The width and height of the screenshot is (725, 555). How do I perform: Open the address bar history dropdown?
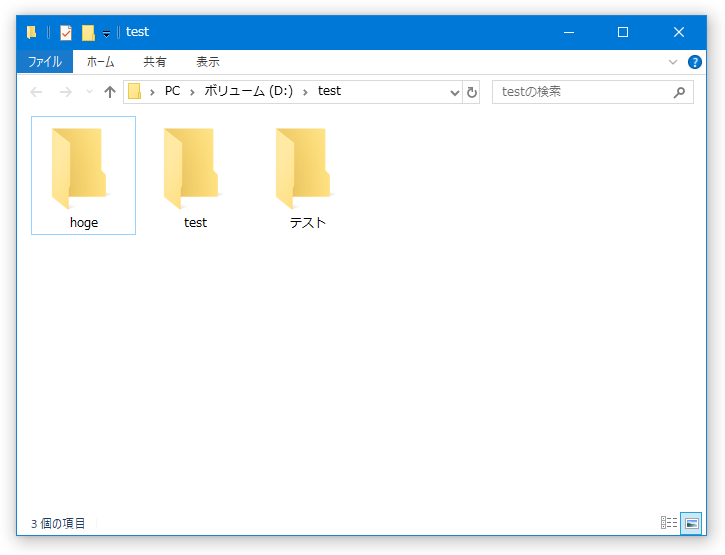[455, 92]
